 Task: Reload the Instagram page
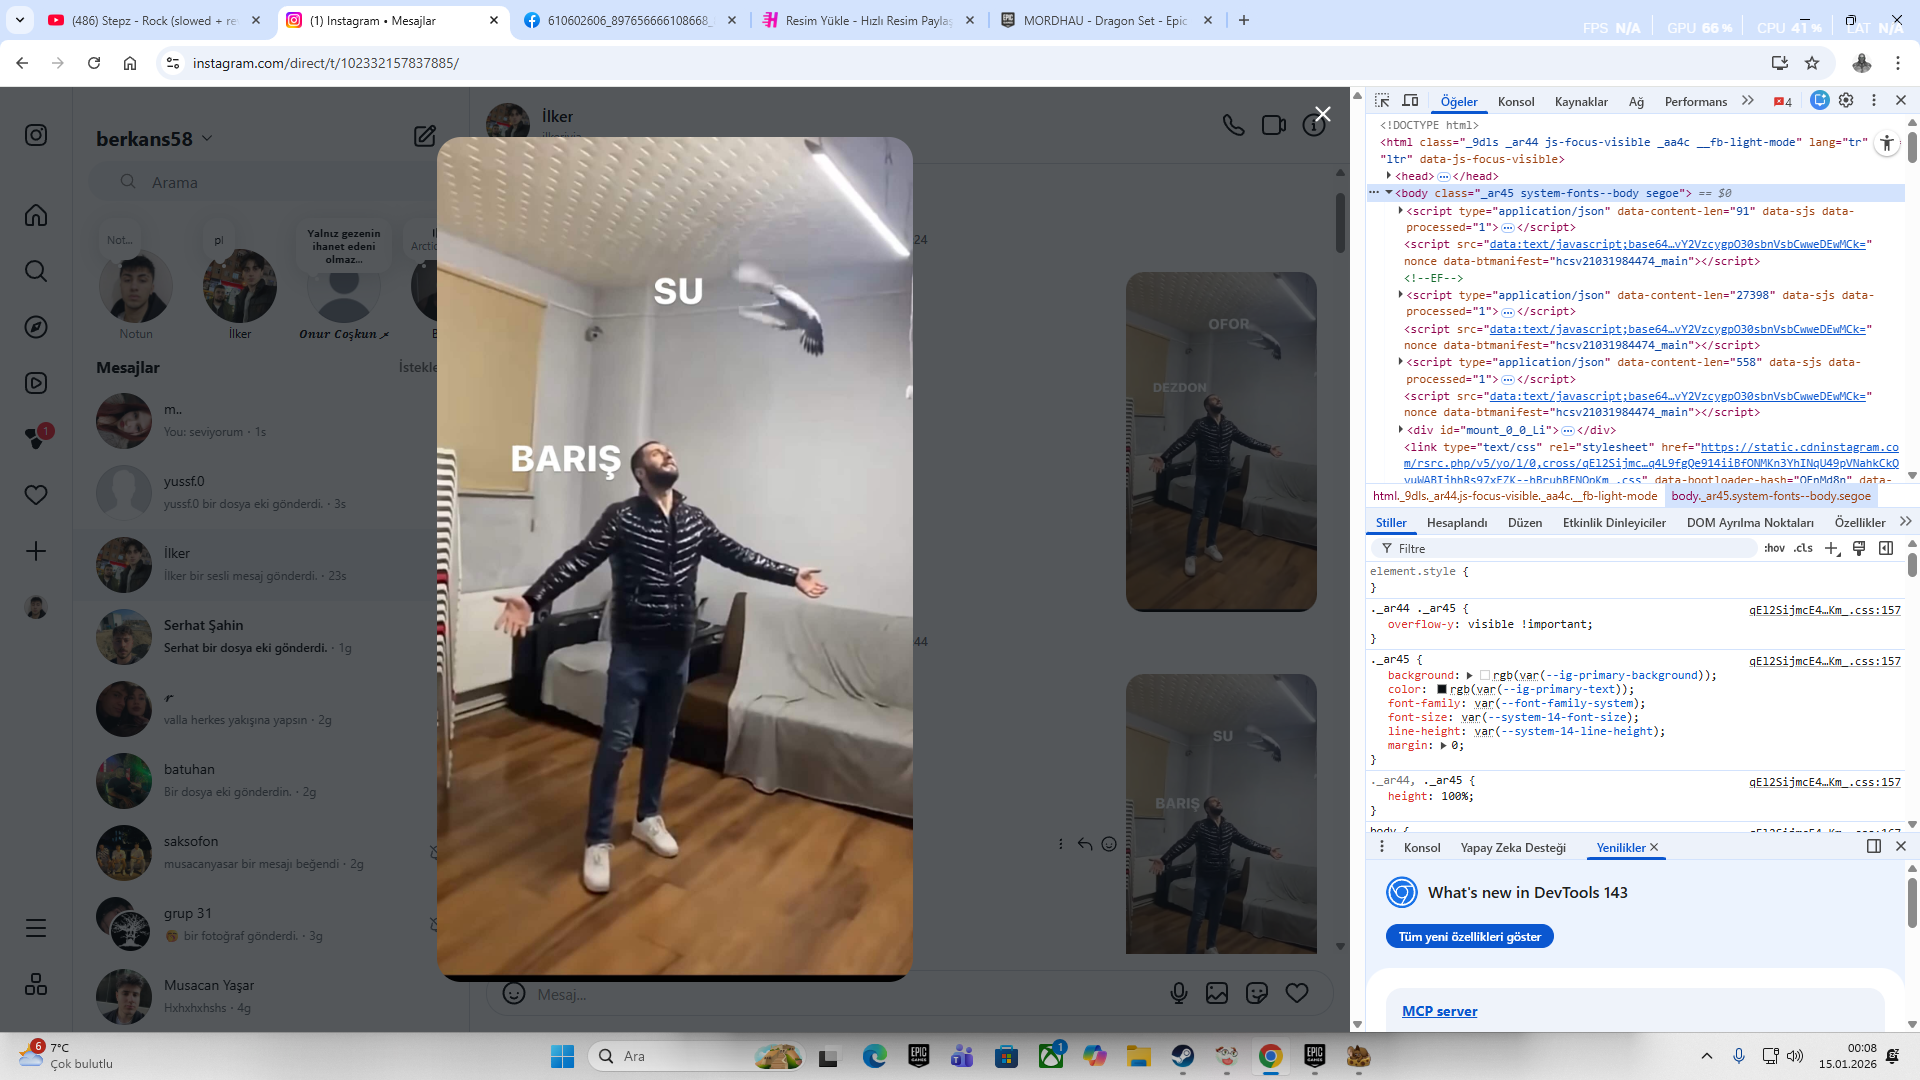pos(94,63)
